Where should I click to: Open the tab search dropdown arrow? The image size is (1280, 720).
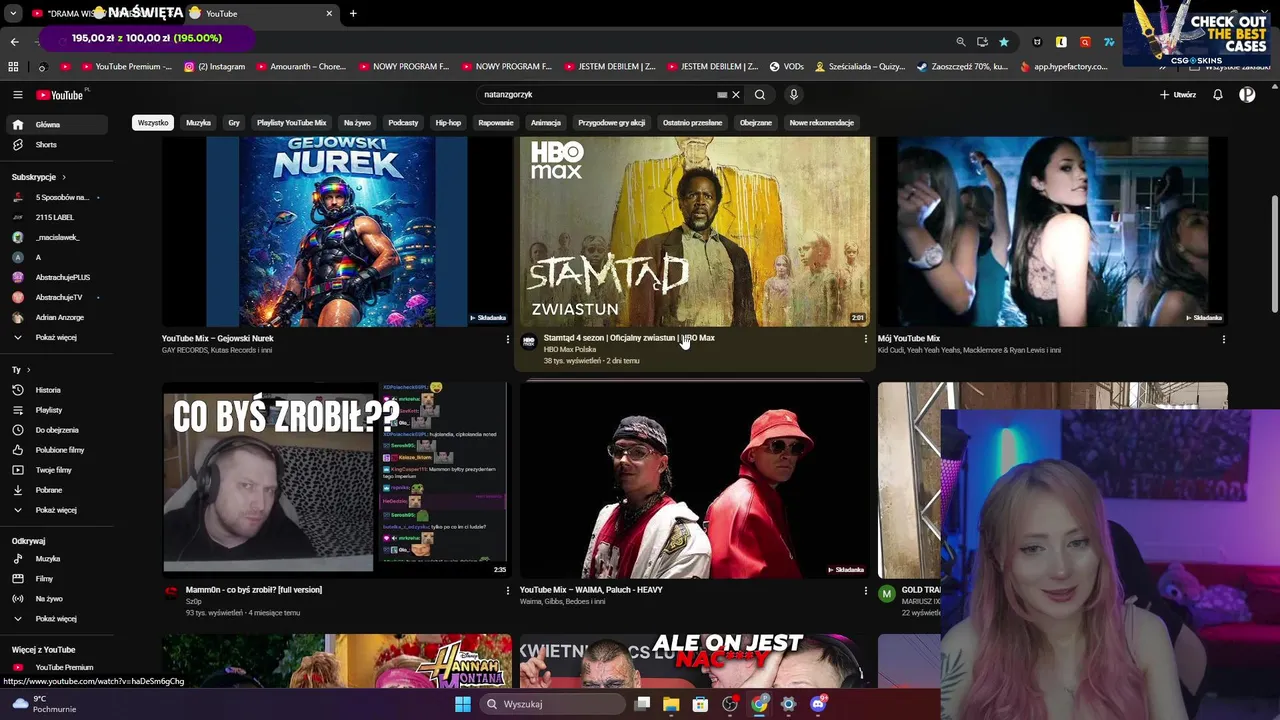[x=13, y=13]
